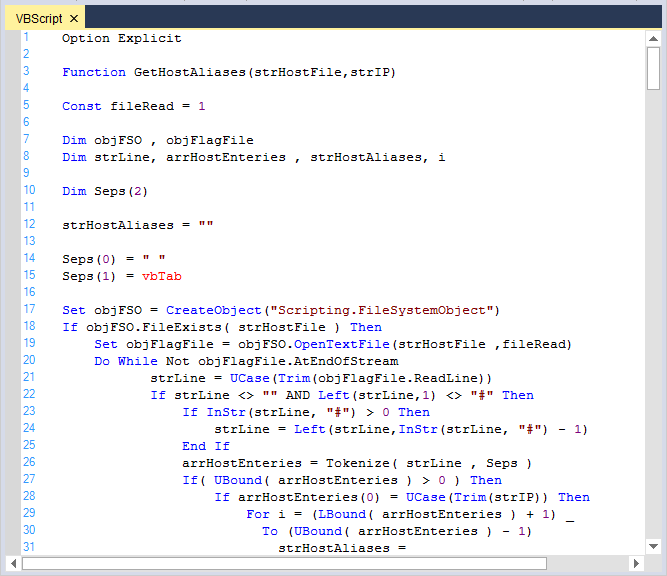Viewport: 667px width, 576px height.
Task: Click 'OpenTextFile' on line 19
Action: [x=342, y=345]
